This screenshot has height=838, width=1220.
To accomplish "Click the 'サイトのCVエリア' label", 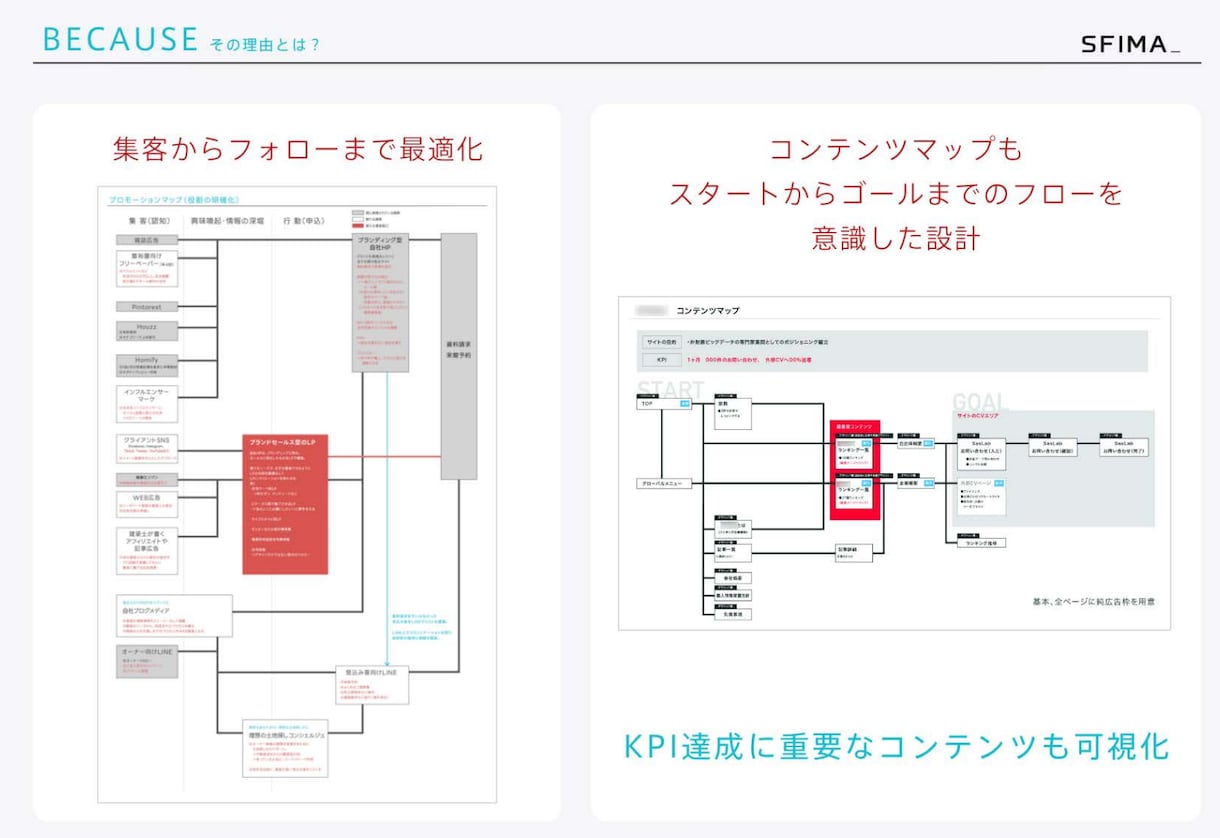I will tap(978, 415).
